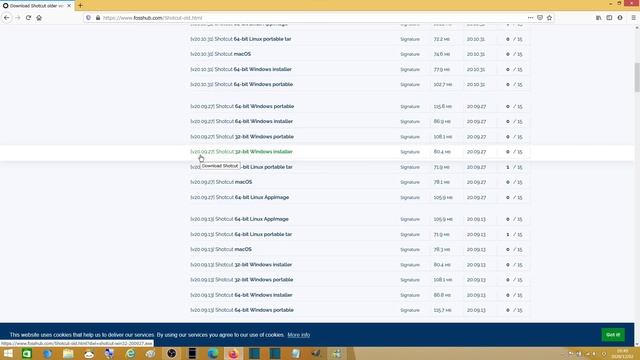Download v20.10.31 64-bit Windows installer
The width and height of the screenshot is (640, 360).
(241, 69)
